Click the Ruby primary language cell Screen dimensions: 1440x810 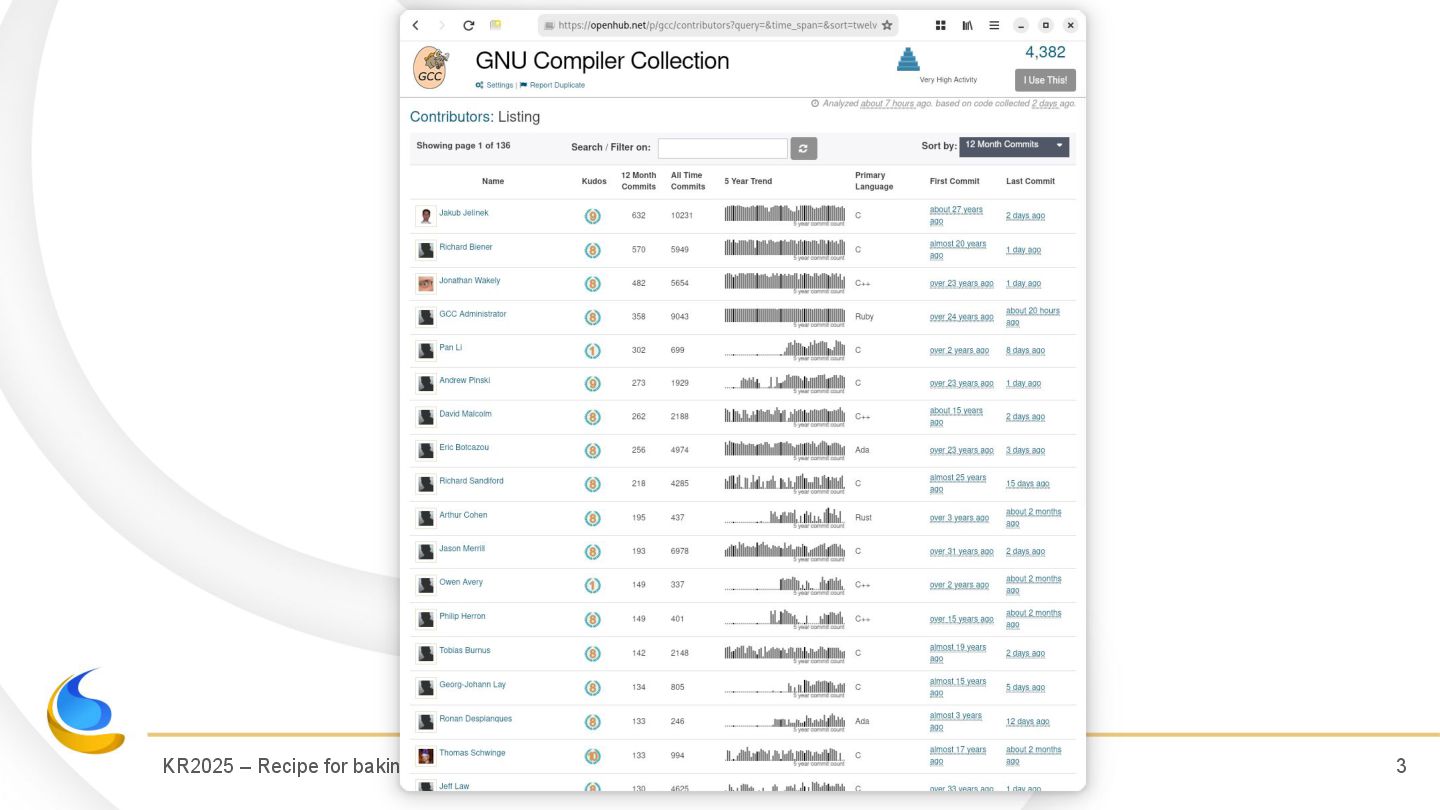point(864,317)
